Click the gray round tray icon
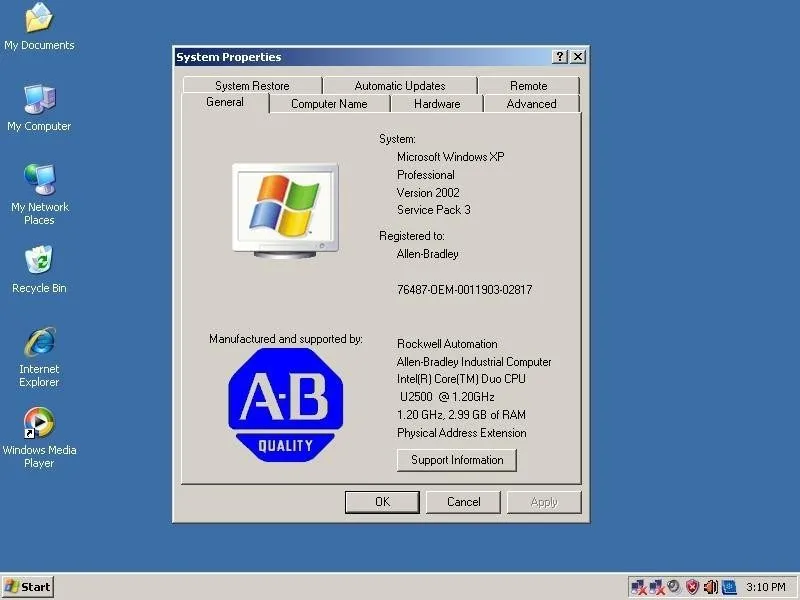This screenshot has width=800, height=600. click(673, 587)
